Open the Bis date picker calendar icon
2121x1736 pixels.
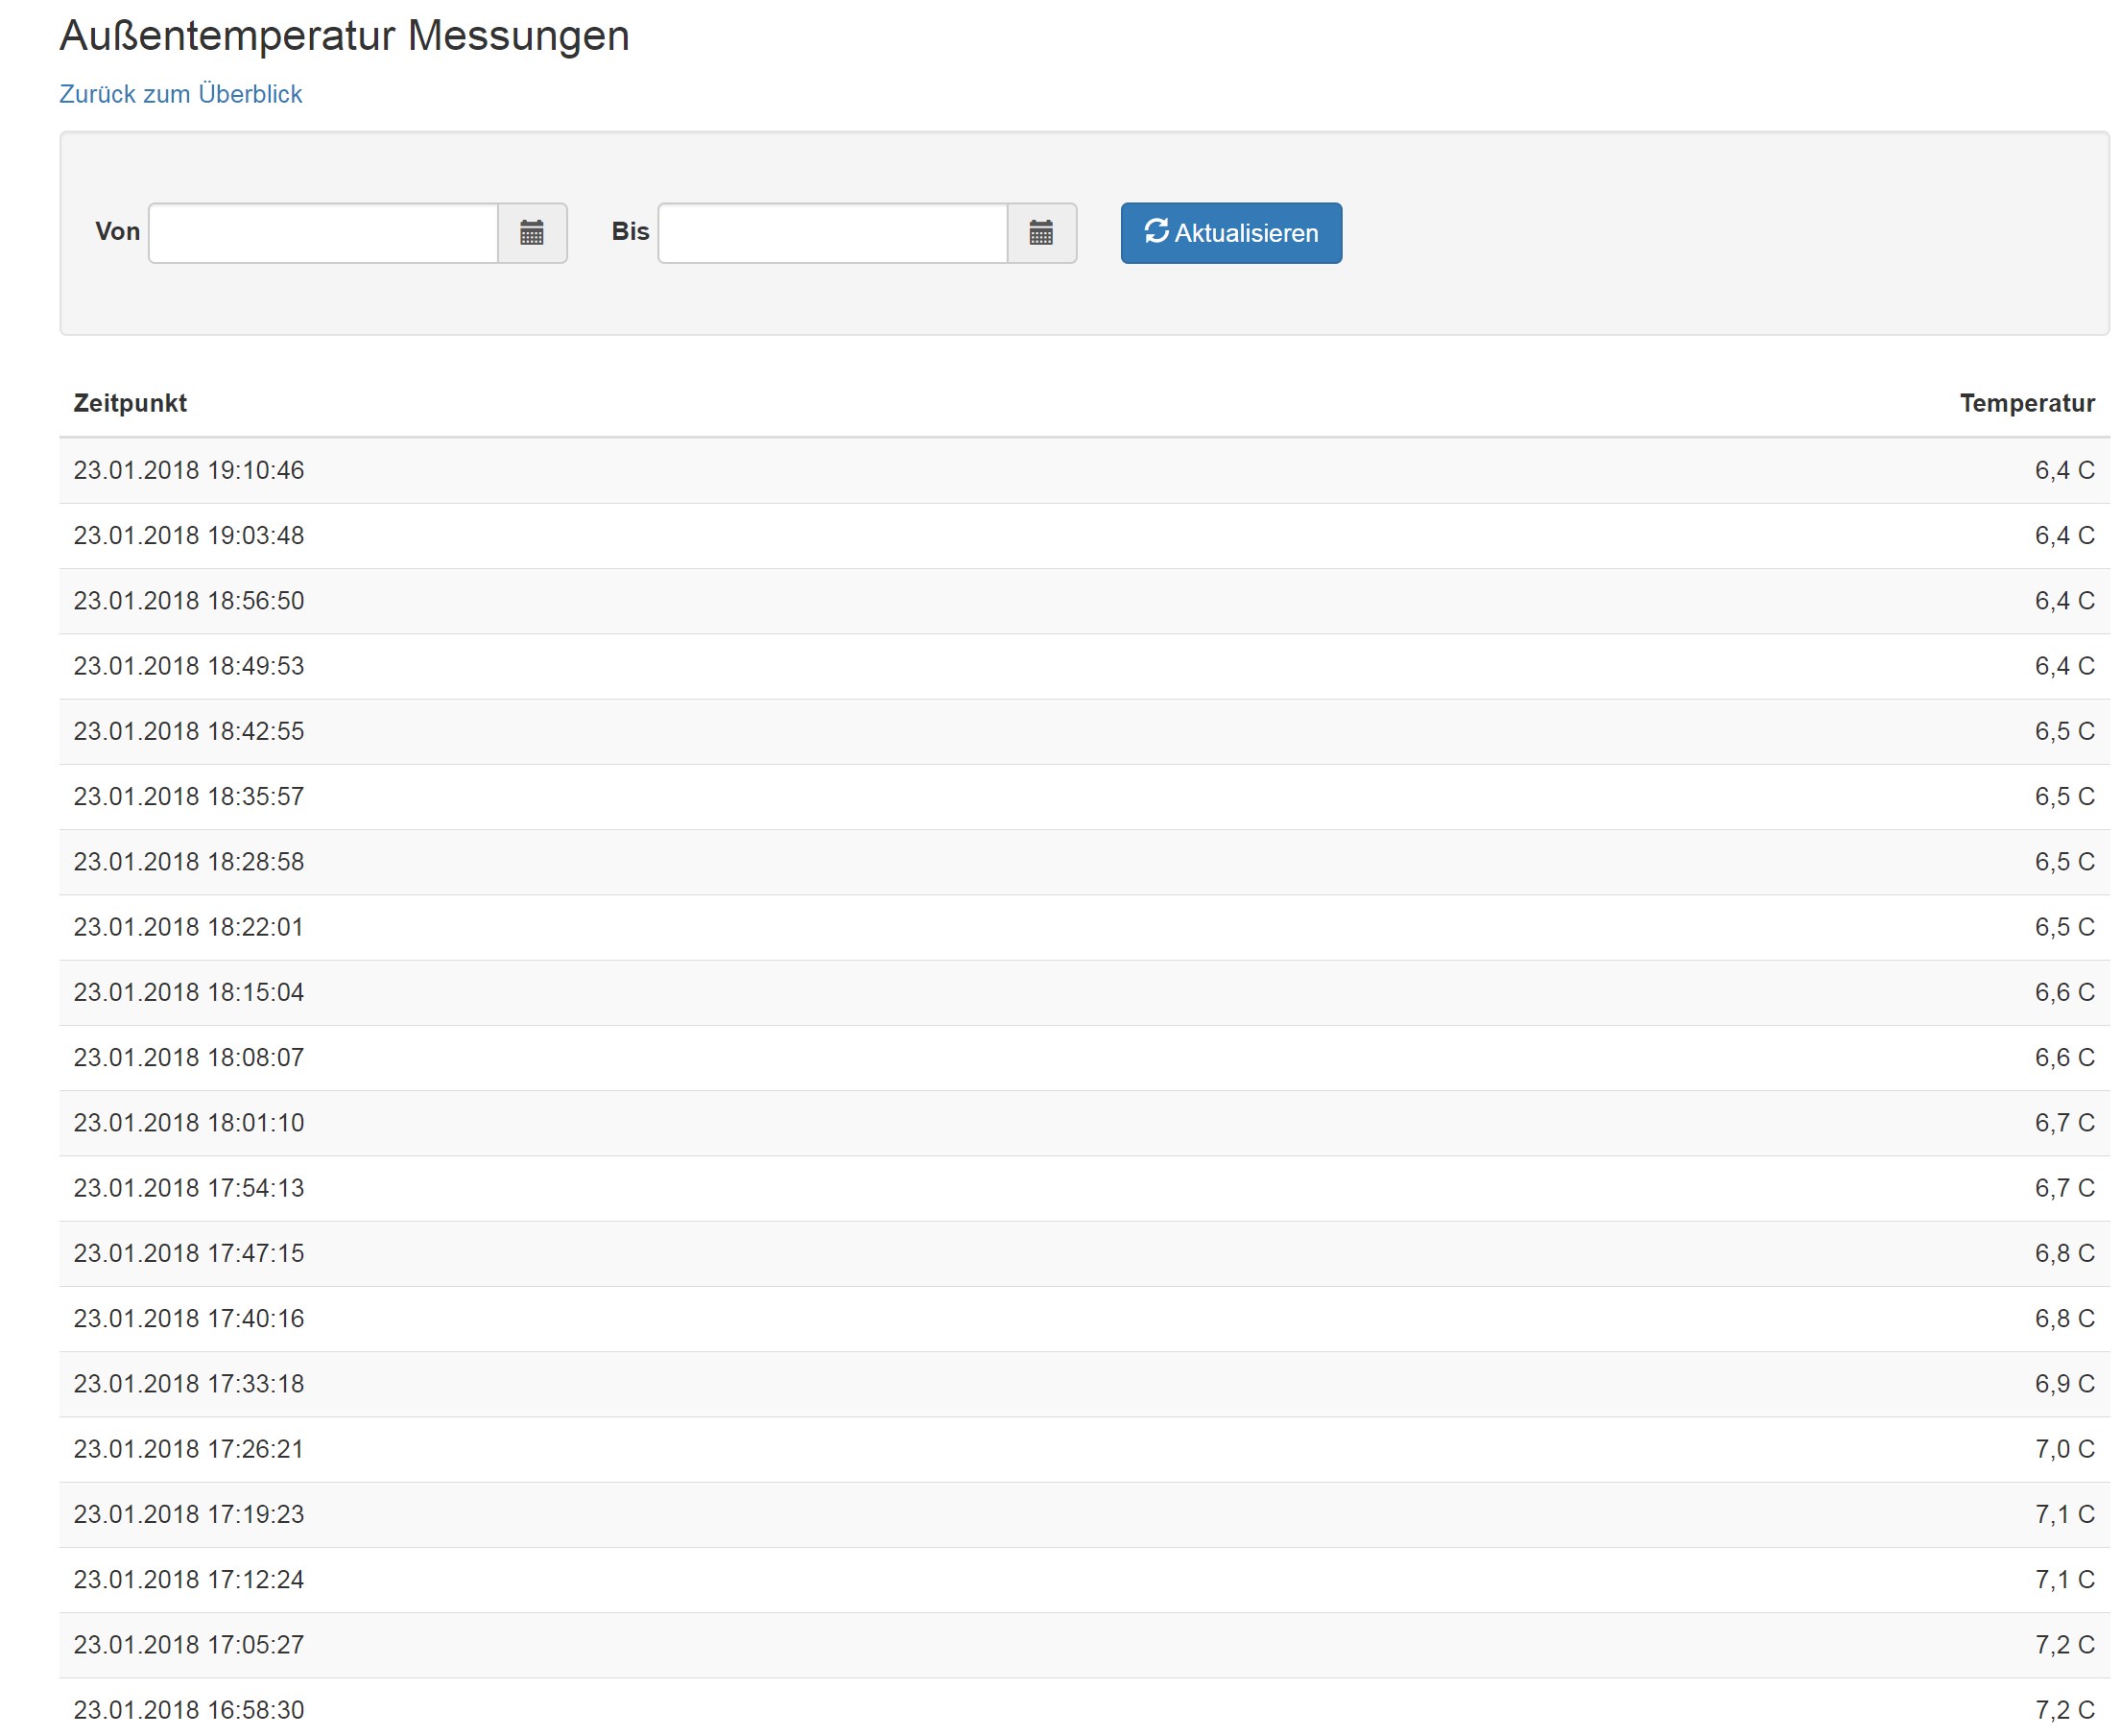click(1040, 233)
